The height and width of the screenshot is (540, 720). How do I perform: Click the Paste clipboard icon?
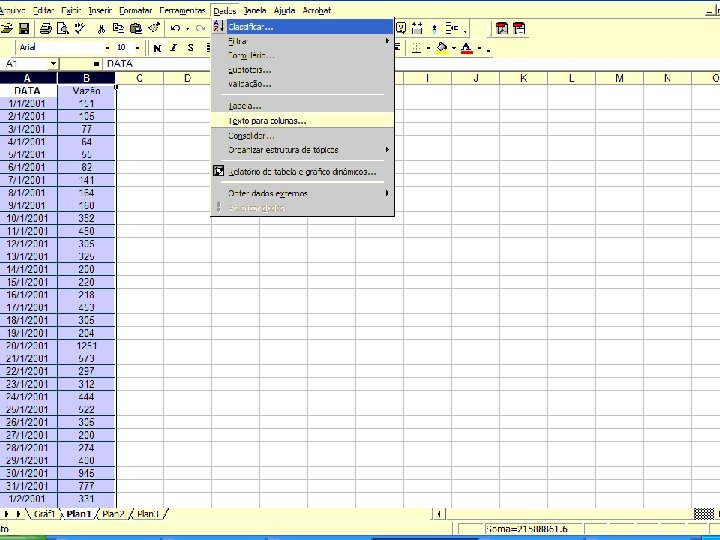click(x=136, y=28)
